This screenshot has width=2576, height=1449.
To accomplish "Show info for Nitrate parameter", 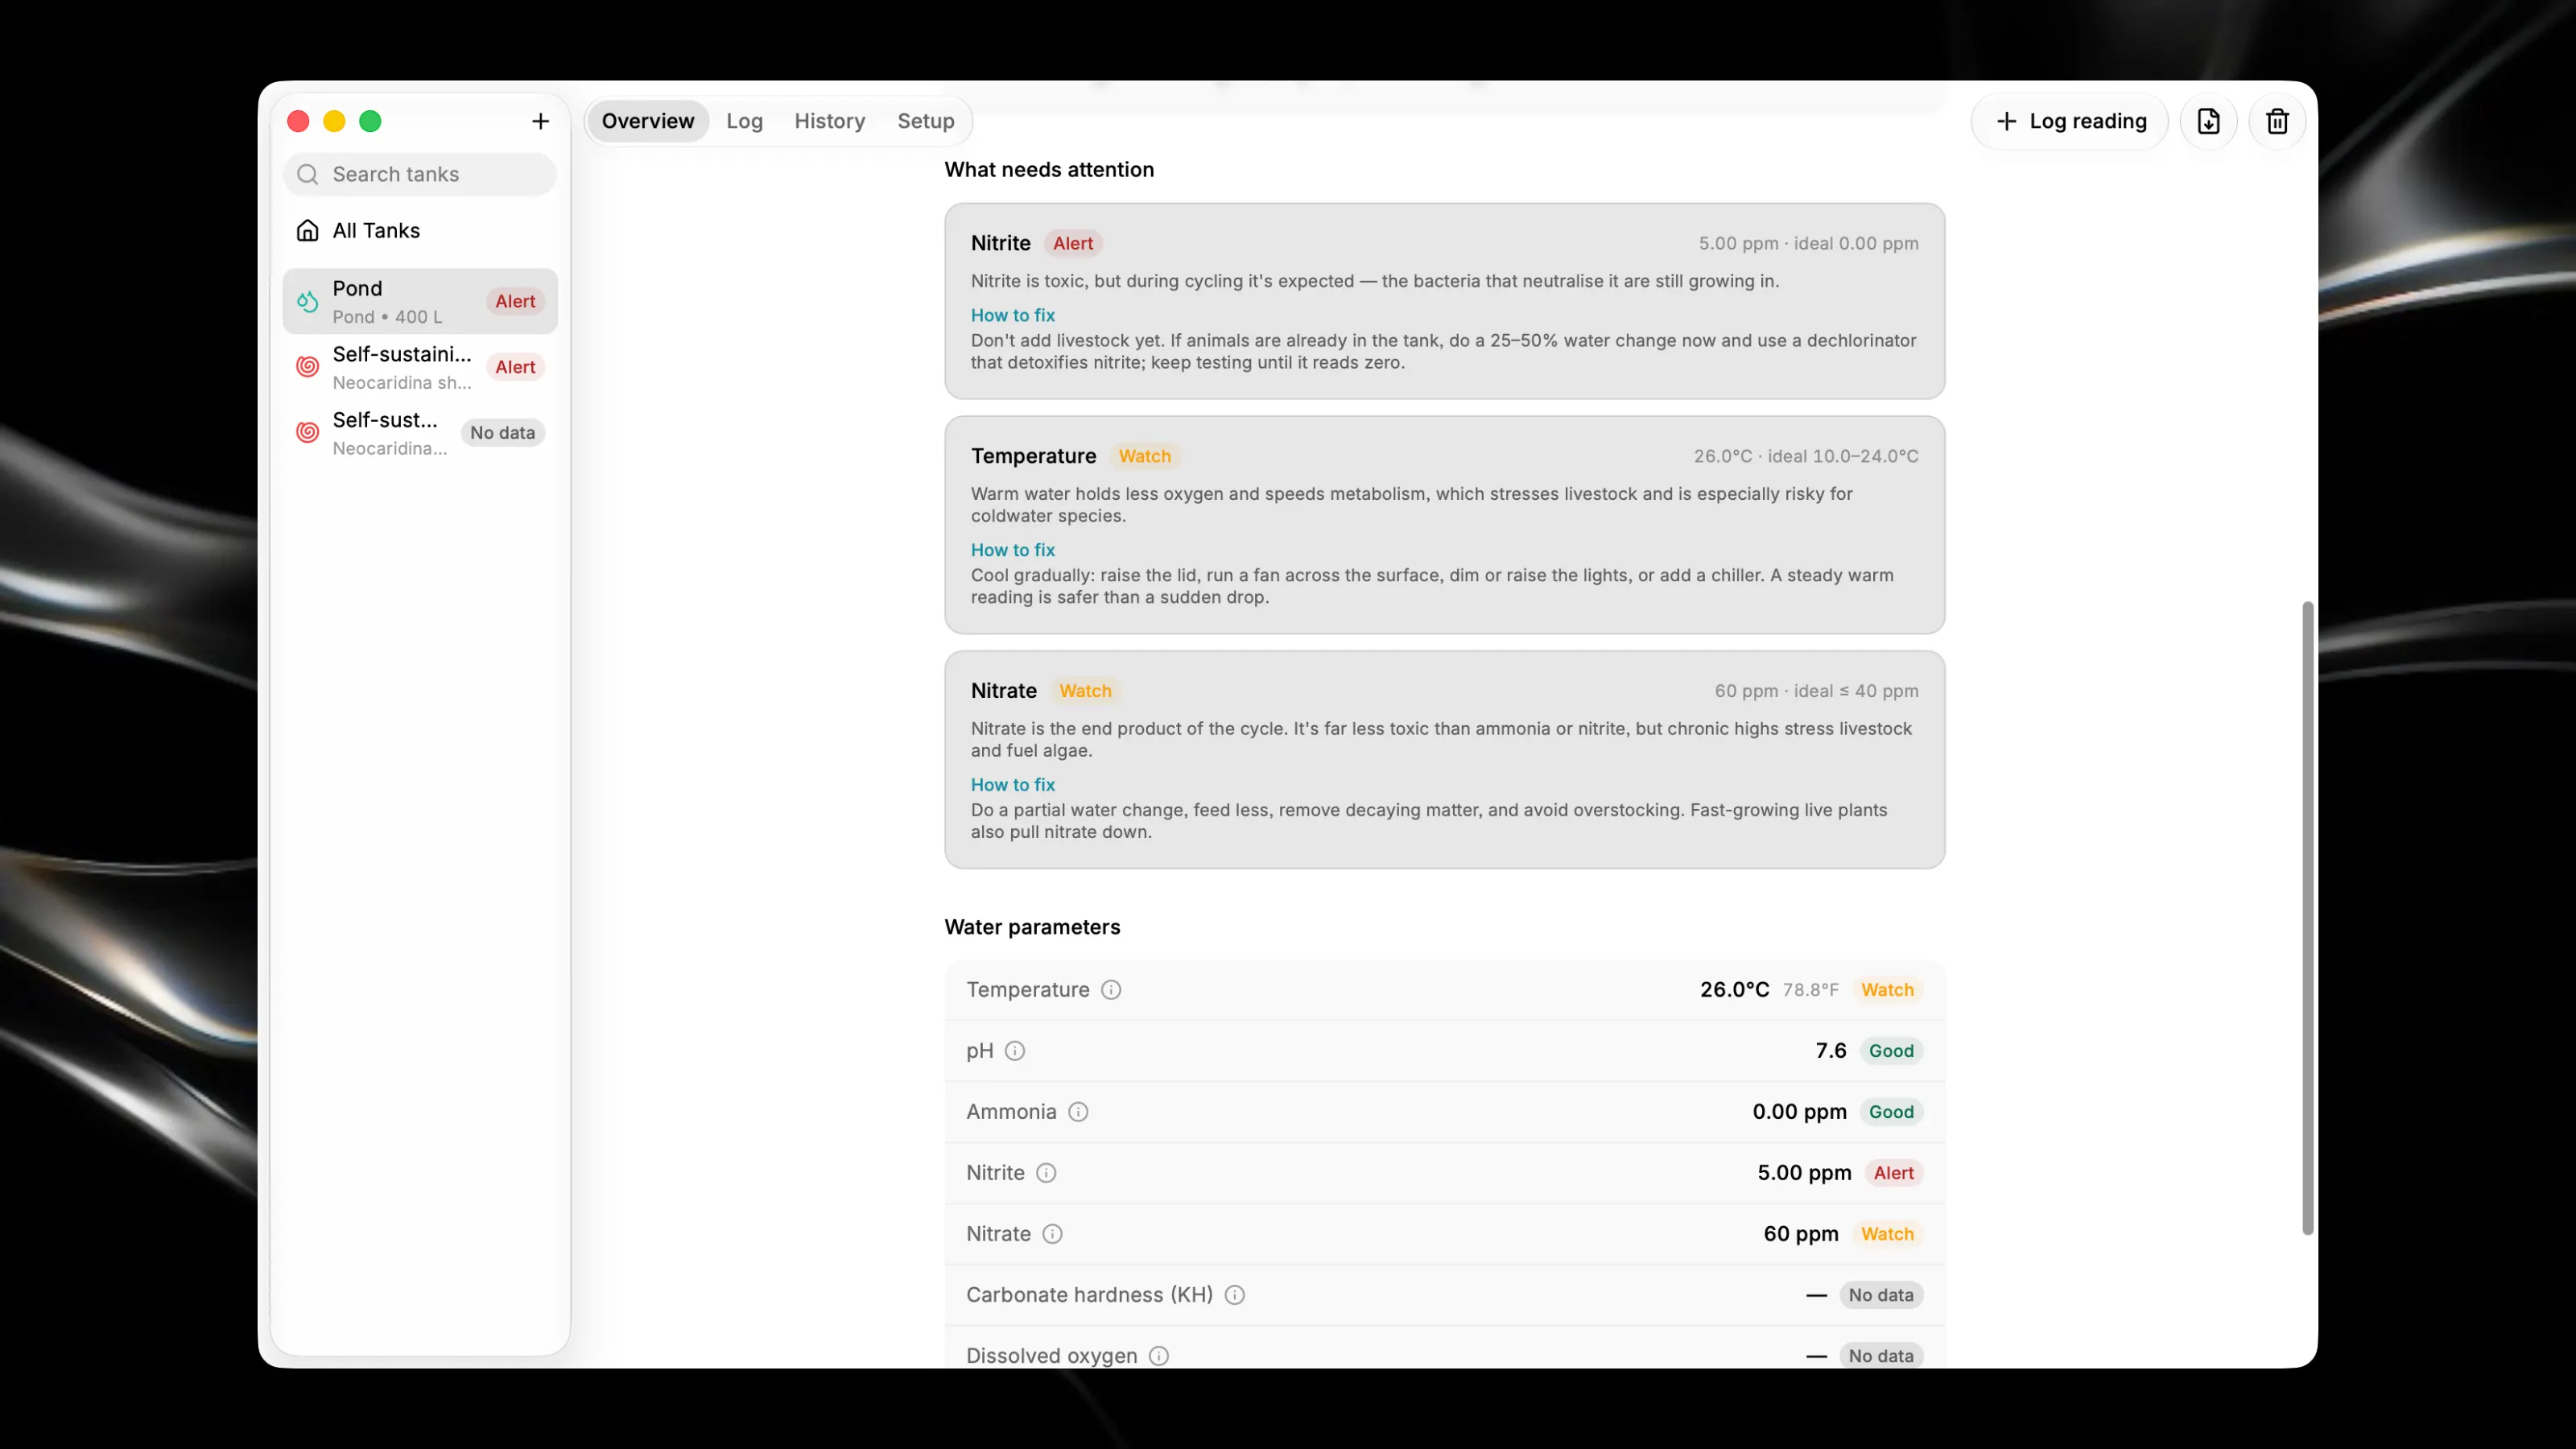I will click(x=1052, y=1233).
